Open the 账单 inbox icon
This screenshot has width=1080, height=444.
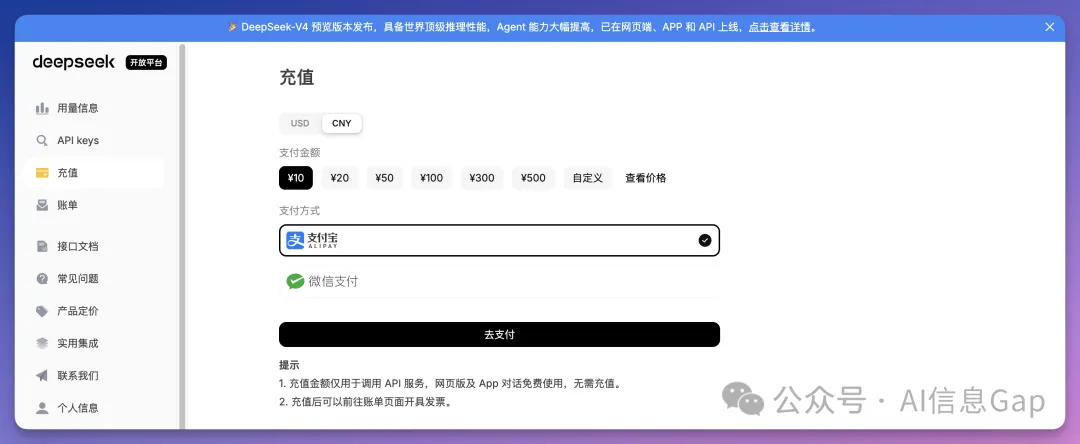[42, 205]
